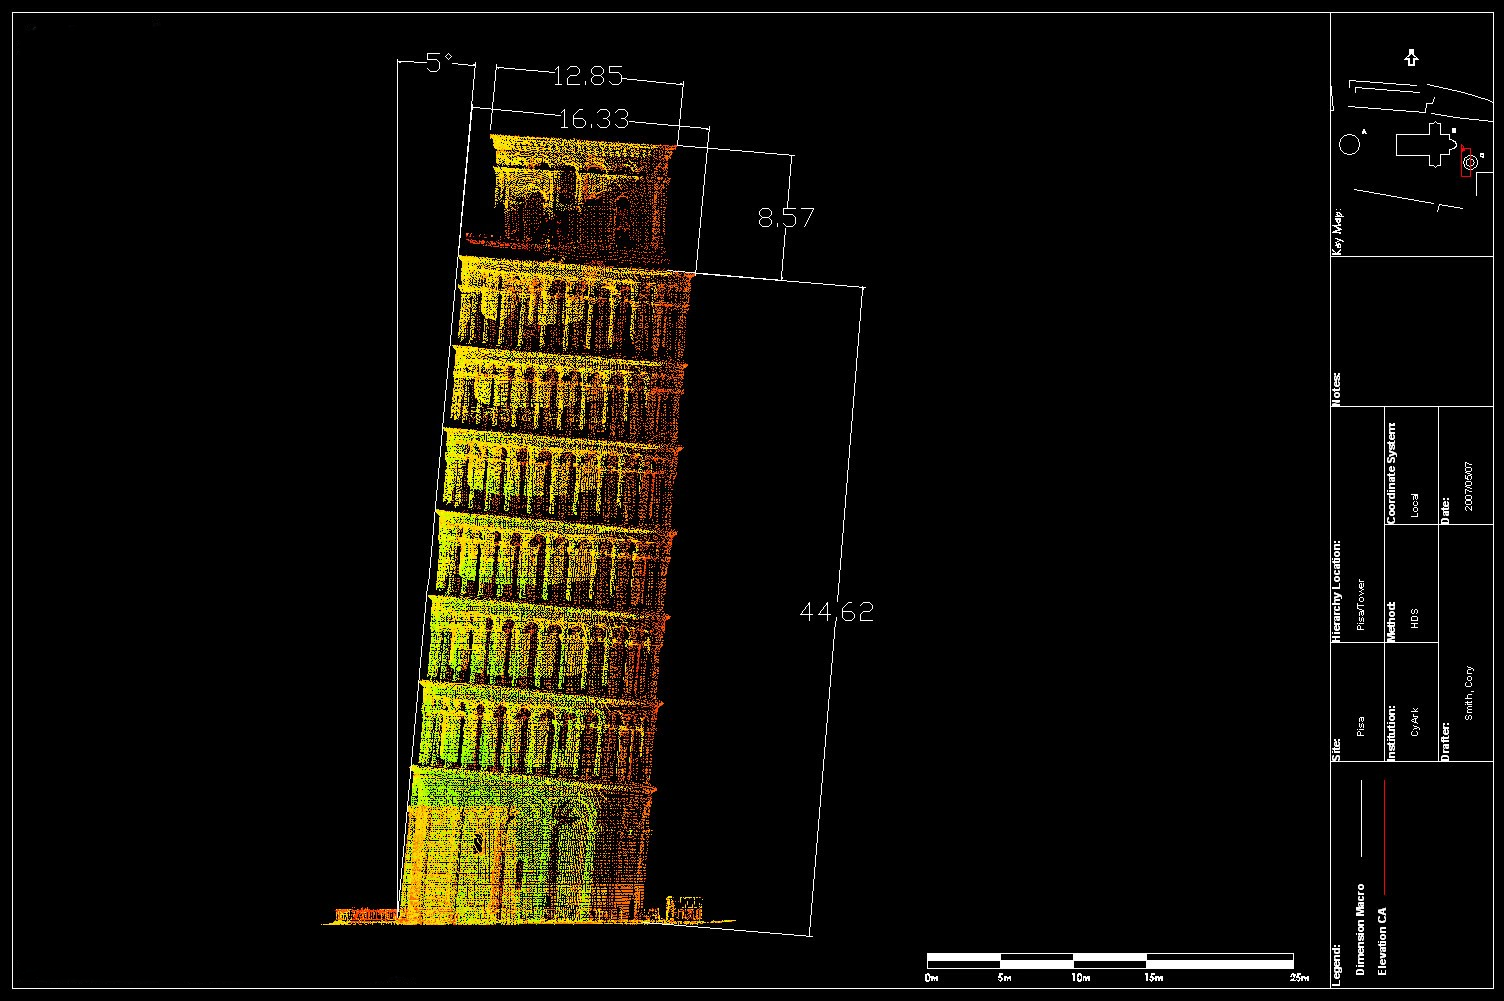Select the circular Baptistery outline in the Key Map
Screen dimensions: 1504x1001
pyautogui.click(x=1349, y=144)
